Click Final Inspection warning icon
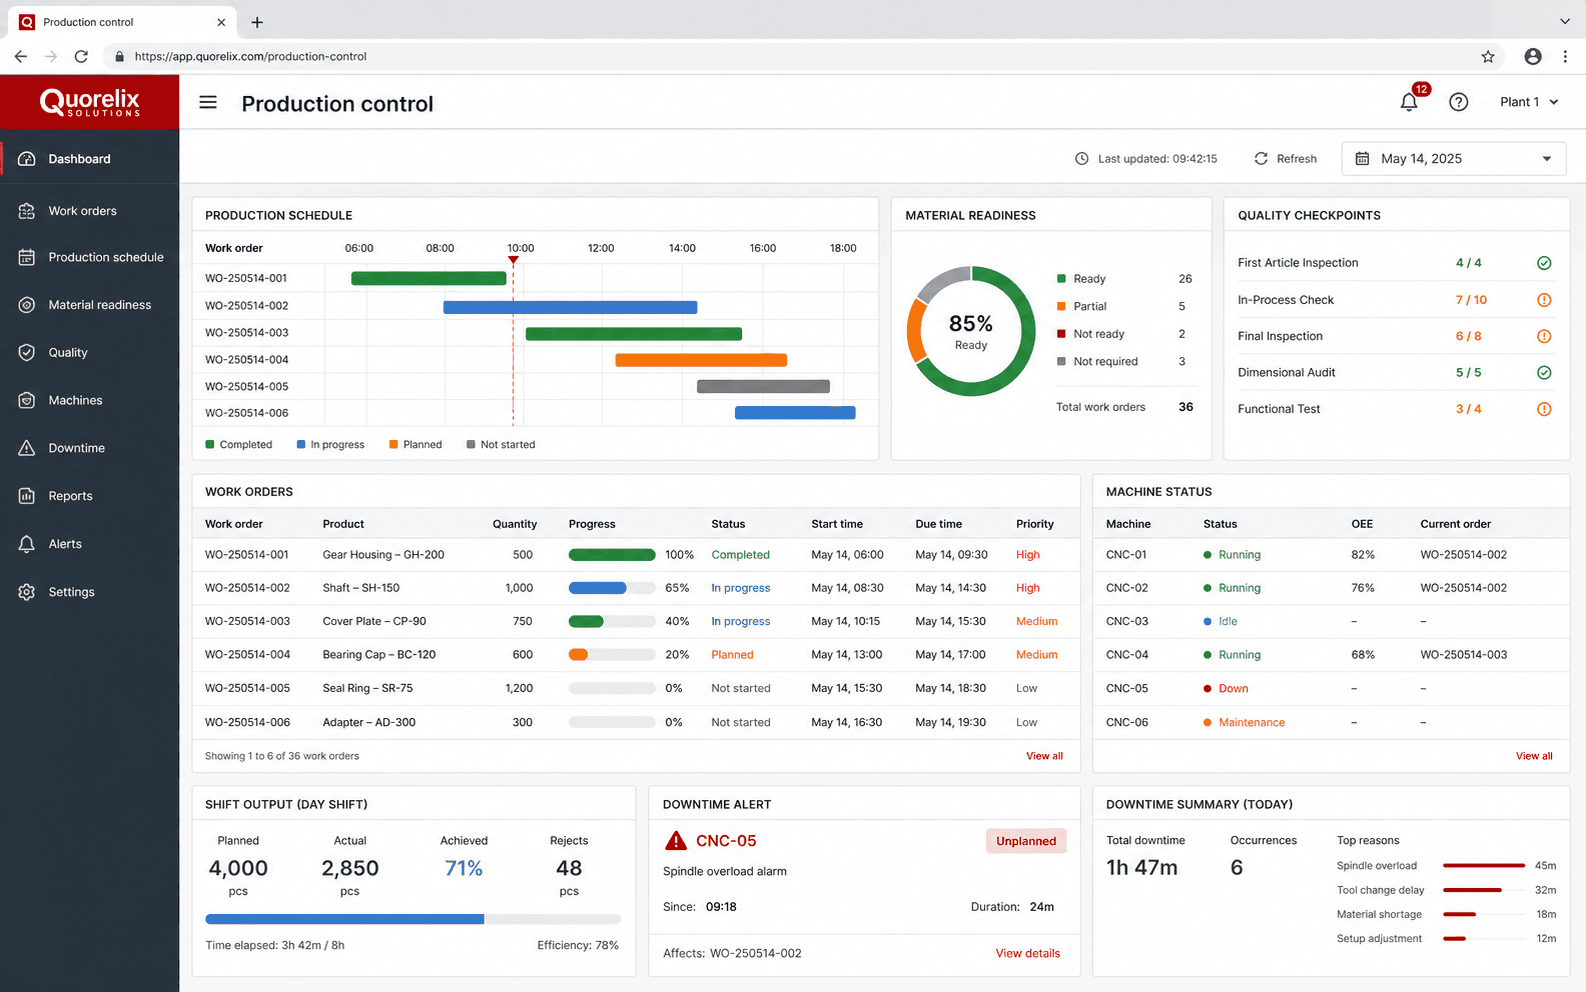The height and width of the screenshot is (992, 1586). (1544, 336)
